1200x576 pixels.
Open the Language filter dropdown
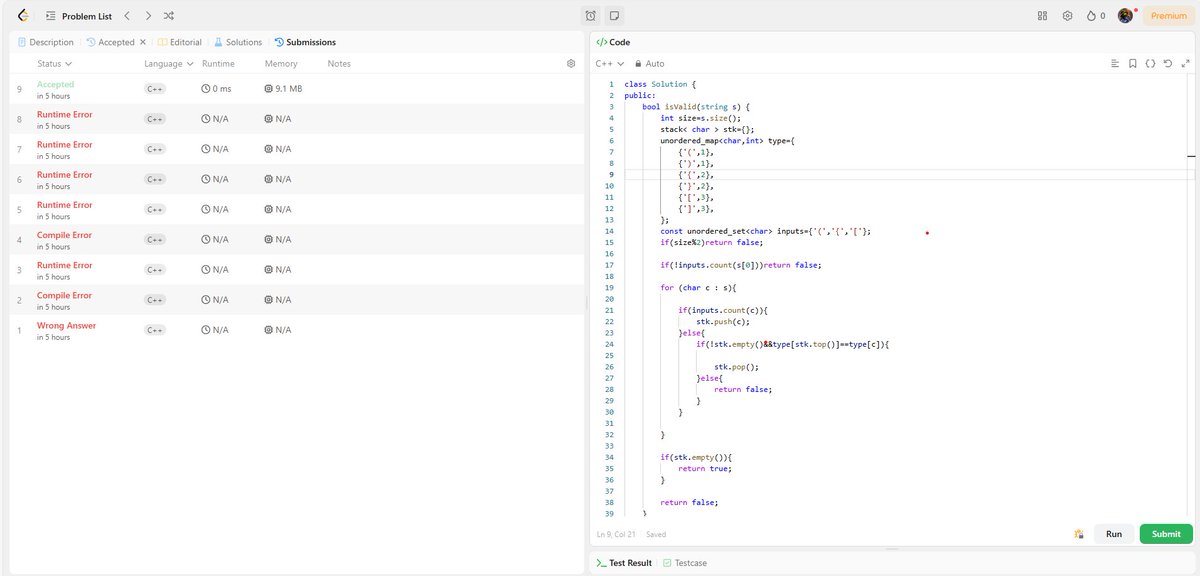click(x=167, y=62)
